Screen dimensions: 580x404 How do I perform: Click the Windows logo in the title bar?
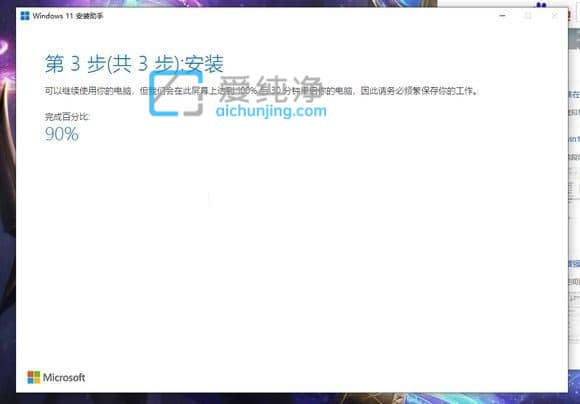coord(25,16)
